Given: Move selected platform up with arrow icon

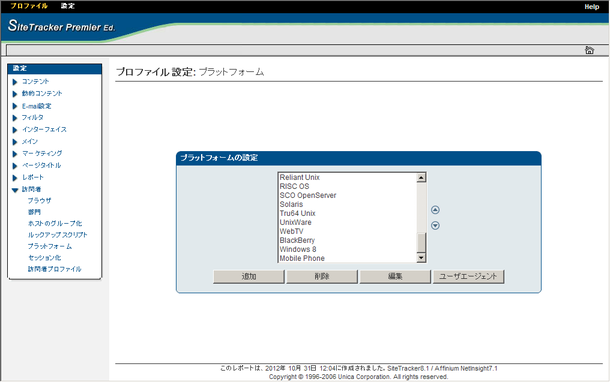Looking at the screenshot, I should (x=435, y=210).
